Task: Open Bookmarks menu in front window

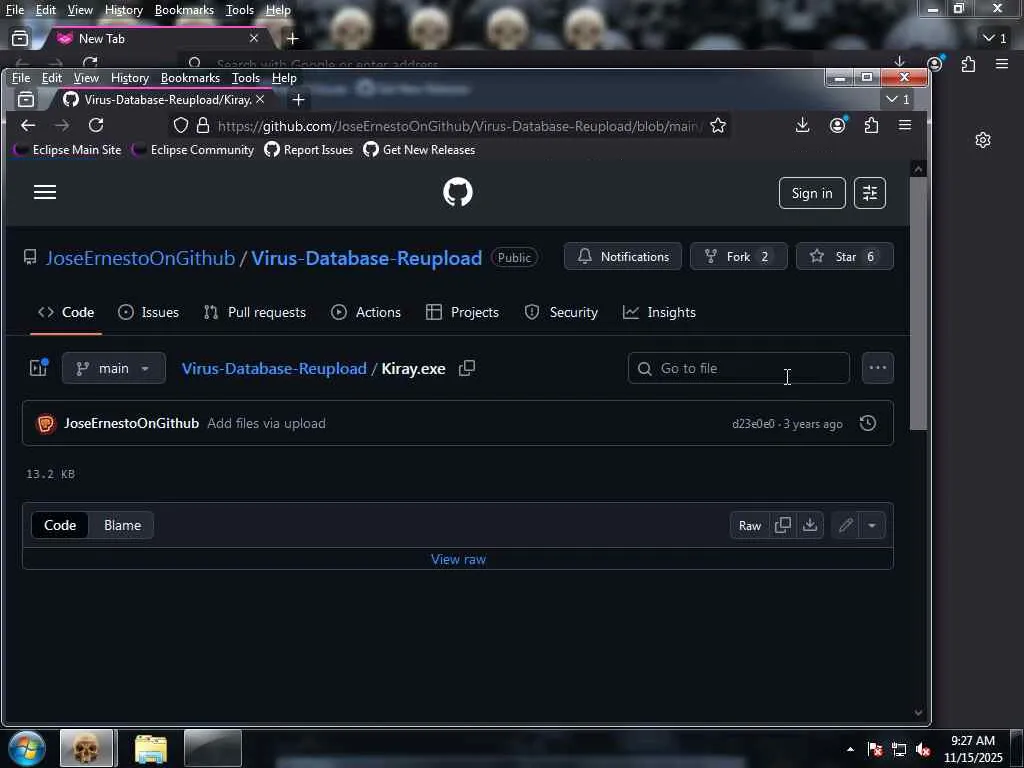Action: (190, 78)
